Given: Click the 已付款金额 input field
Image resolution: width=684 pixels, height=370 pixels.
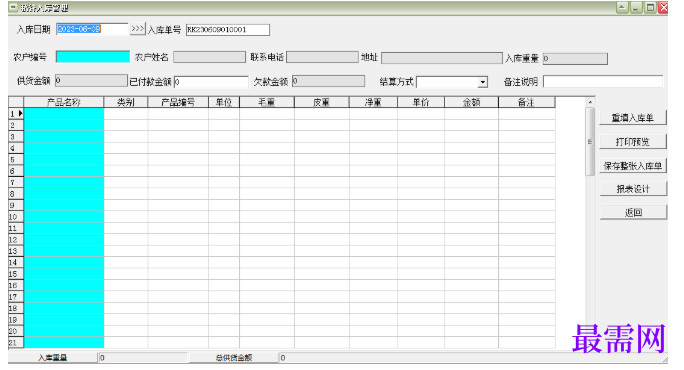Looking at the screenshot, I should click(211, 82).
